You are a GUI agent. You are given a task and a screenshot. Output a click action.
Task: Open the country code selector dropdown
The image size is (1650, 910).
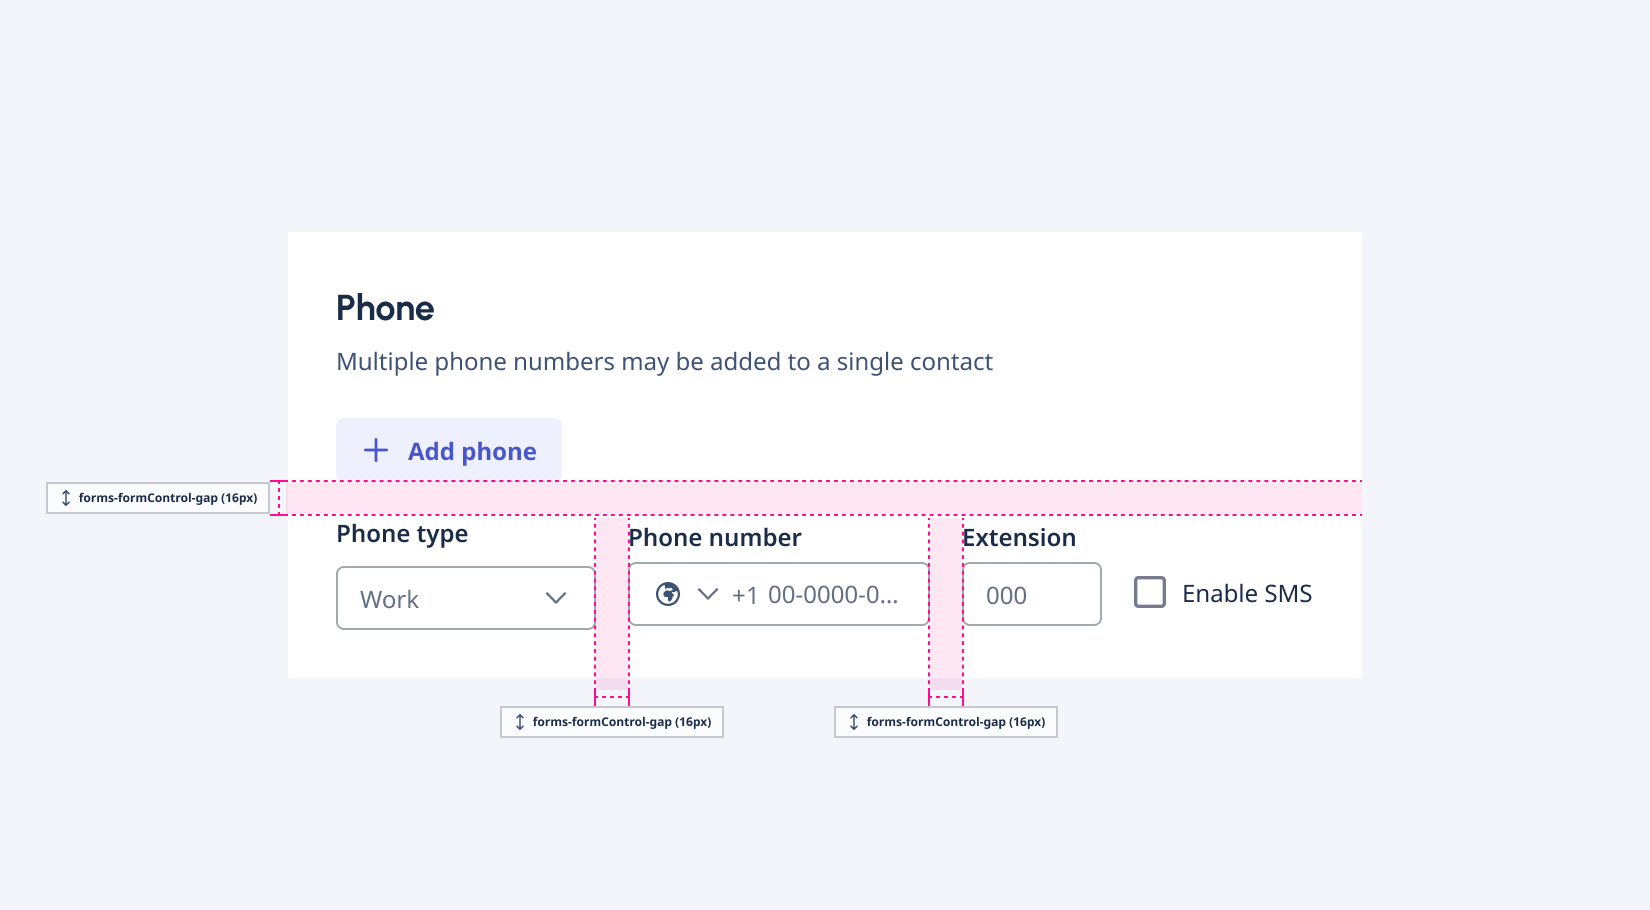(x=688, y=593)
